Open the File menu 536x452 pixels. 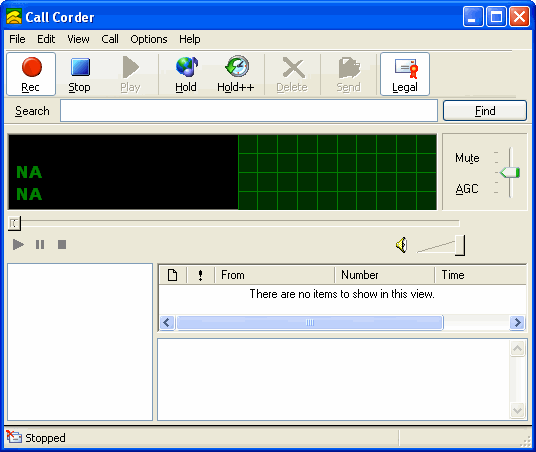(17, 39)
